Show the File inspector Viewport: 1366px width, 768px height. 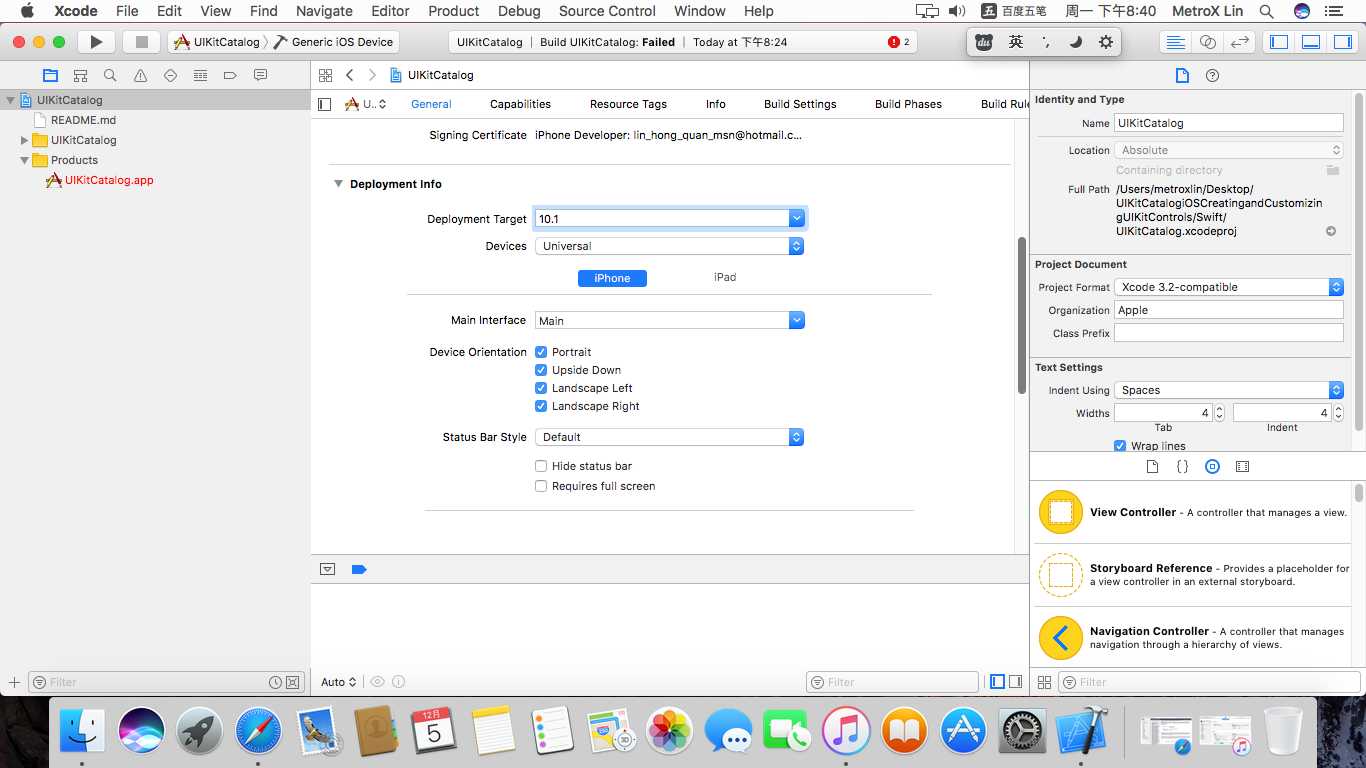tap(1182, 75)
